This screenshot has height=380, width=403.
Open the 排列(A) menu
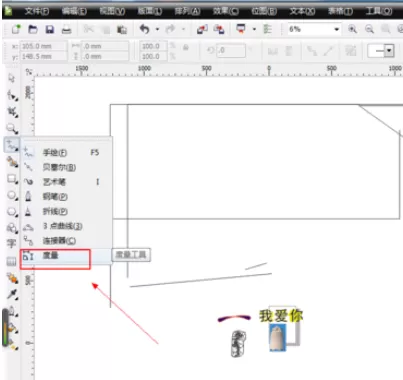188,11
